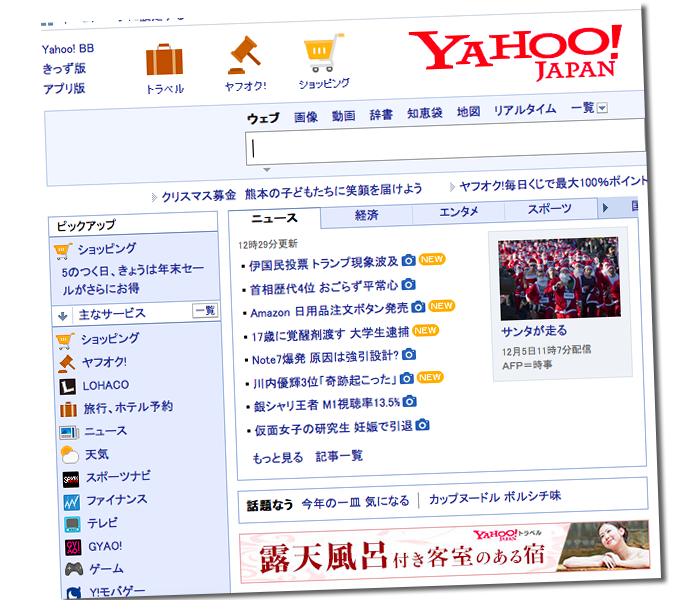Click camera icon beside 銀シャリ王者 headline

point(409,401)
